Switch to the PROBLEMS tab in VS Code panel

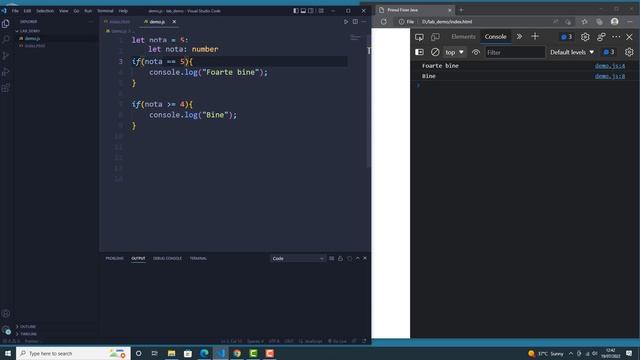[114, 258]
